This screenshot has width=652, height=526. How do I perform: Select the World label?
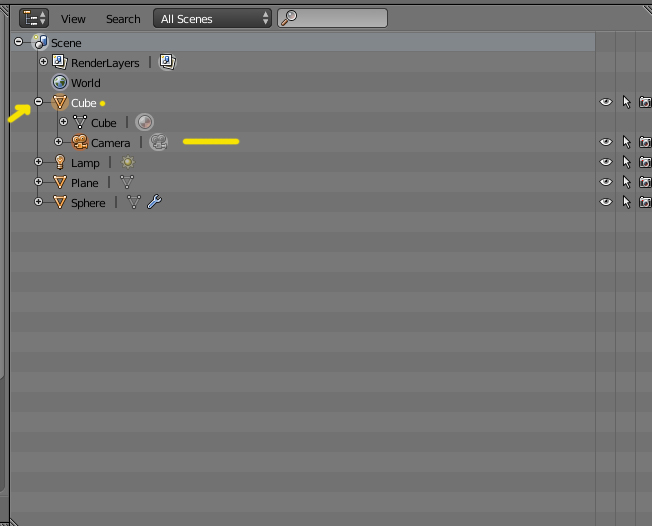click(x=86, y=83)
